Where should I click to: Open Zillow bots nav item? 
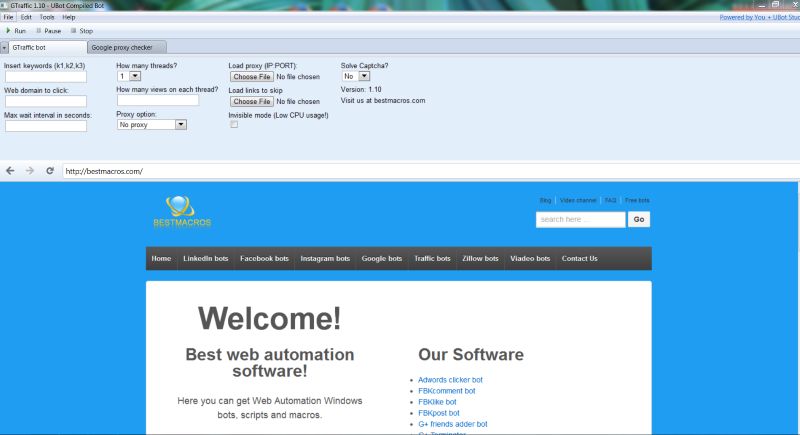coord(480,259)
